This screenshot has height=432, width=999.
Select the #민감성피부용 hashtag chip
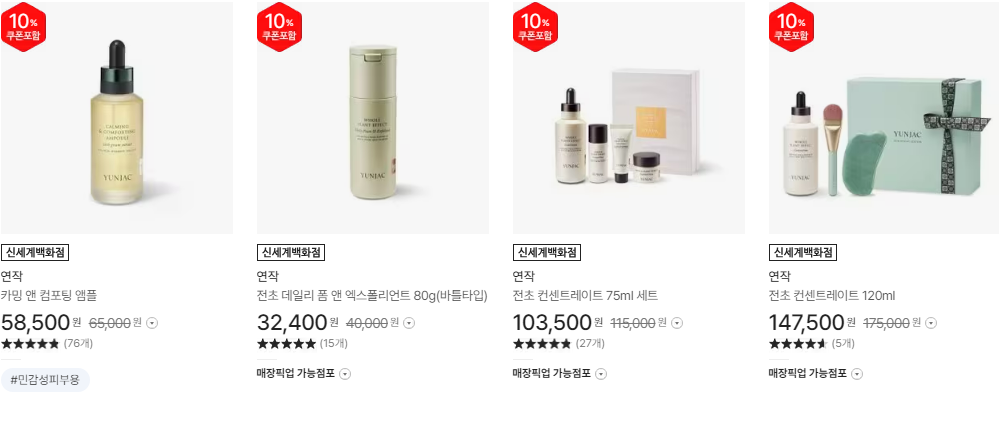click(x=45, y=380)
